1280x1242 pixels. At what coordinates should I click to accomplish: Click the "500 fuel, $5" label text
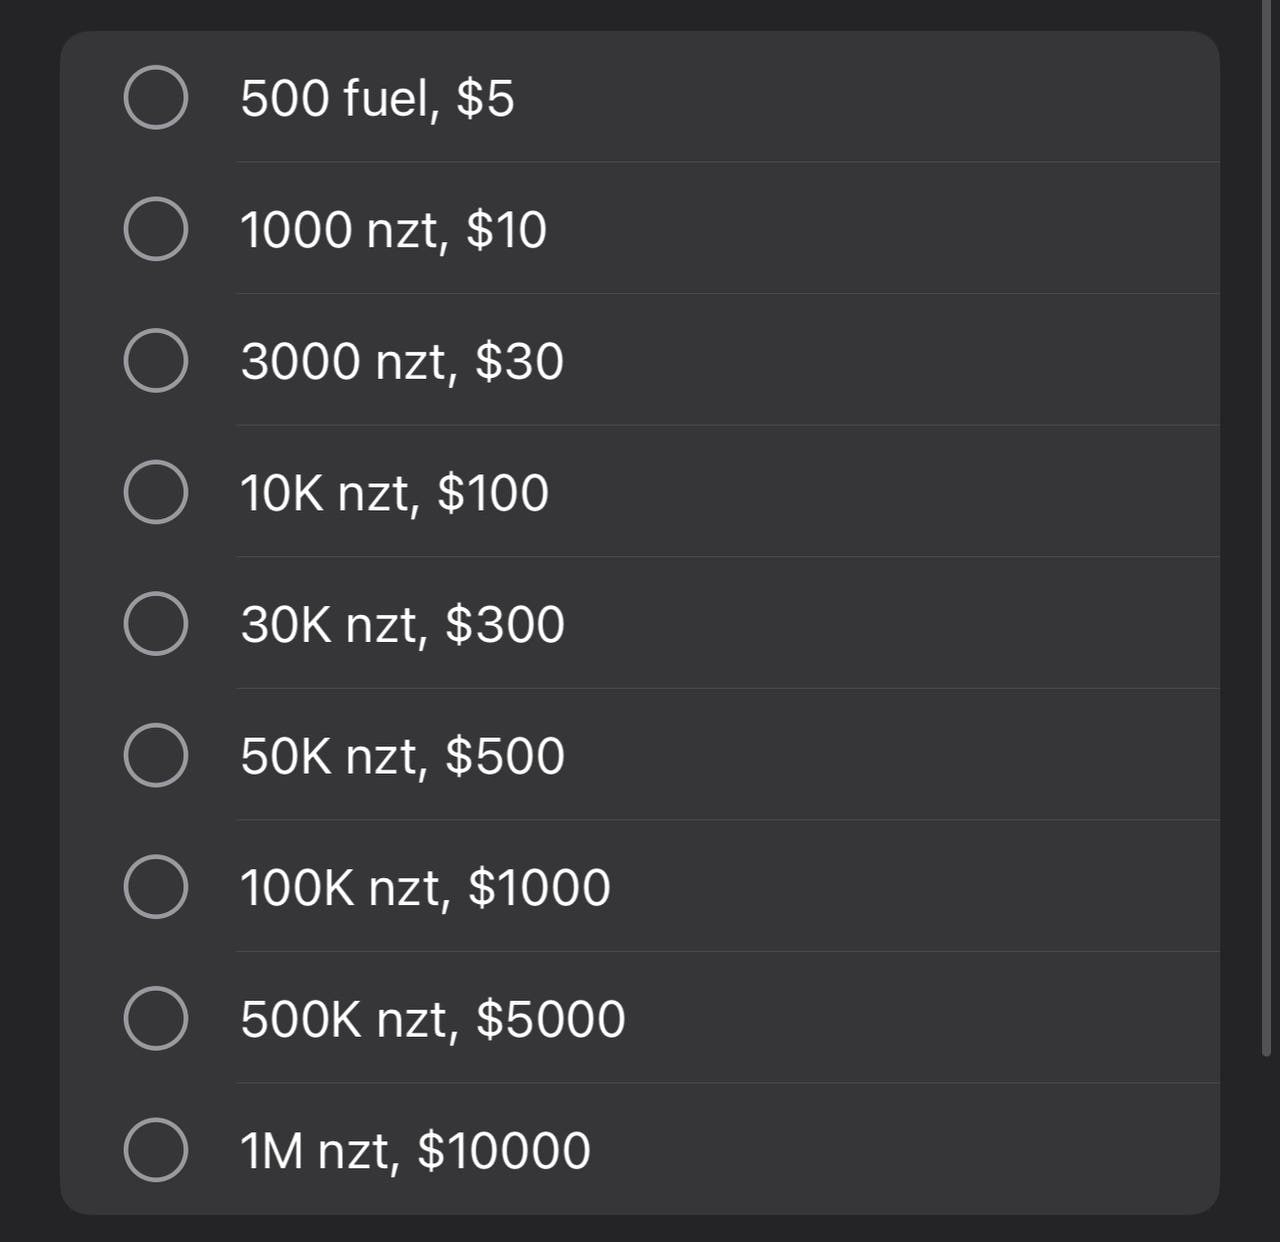coord(377,98)
